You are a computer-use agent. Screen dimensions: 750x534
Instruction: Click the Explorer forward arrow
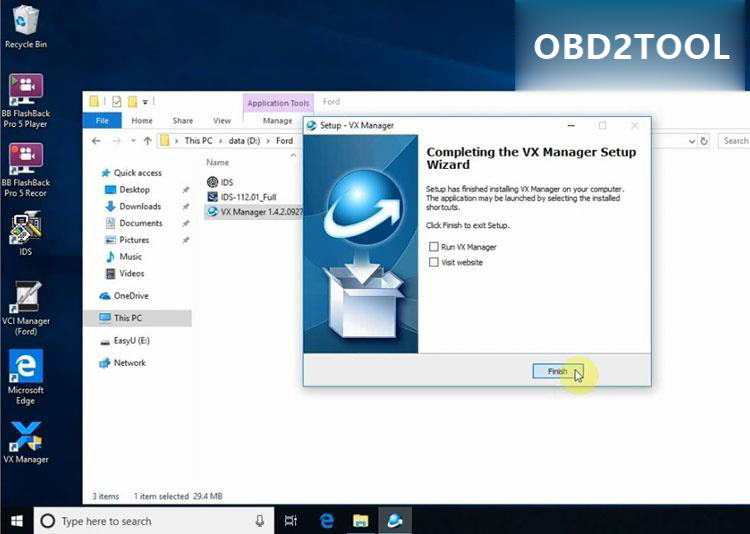[116, 141]
